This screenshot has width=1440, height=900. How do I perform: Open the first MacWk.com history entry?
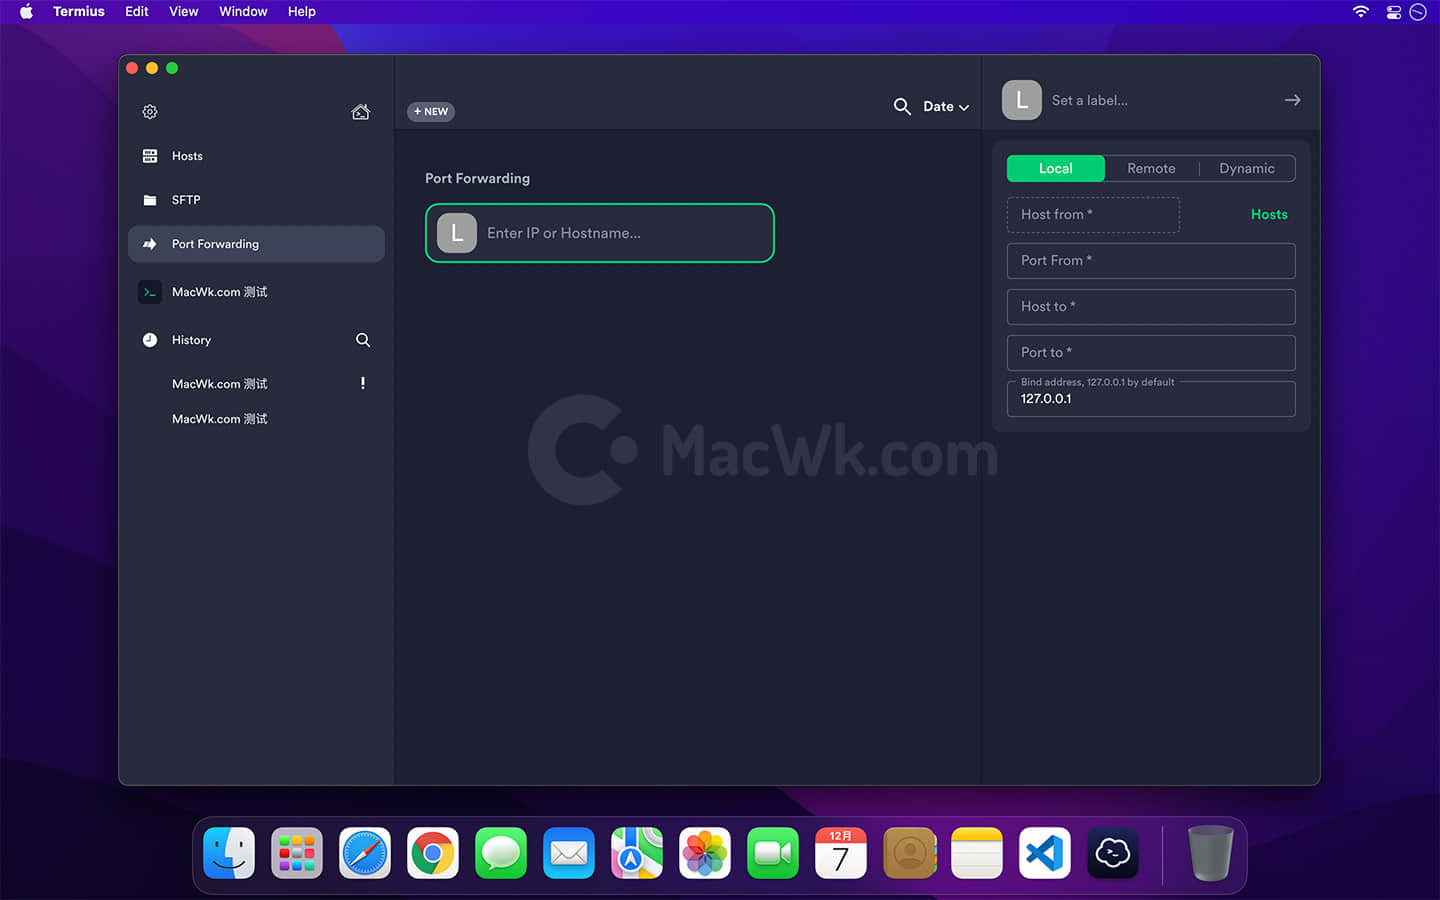pos(220,384)
